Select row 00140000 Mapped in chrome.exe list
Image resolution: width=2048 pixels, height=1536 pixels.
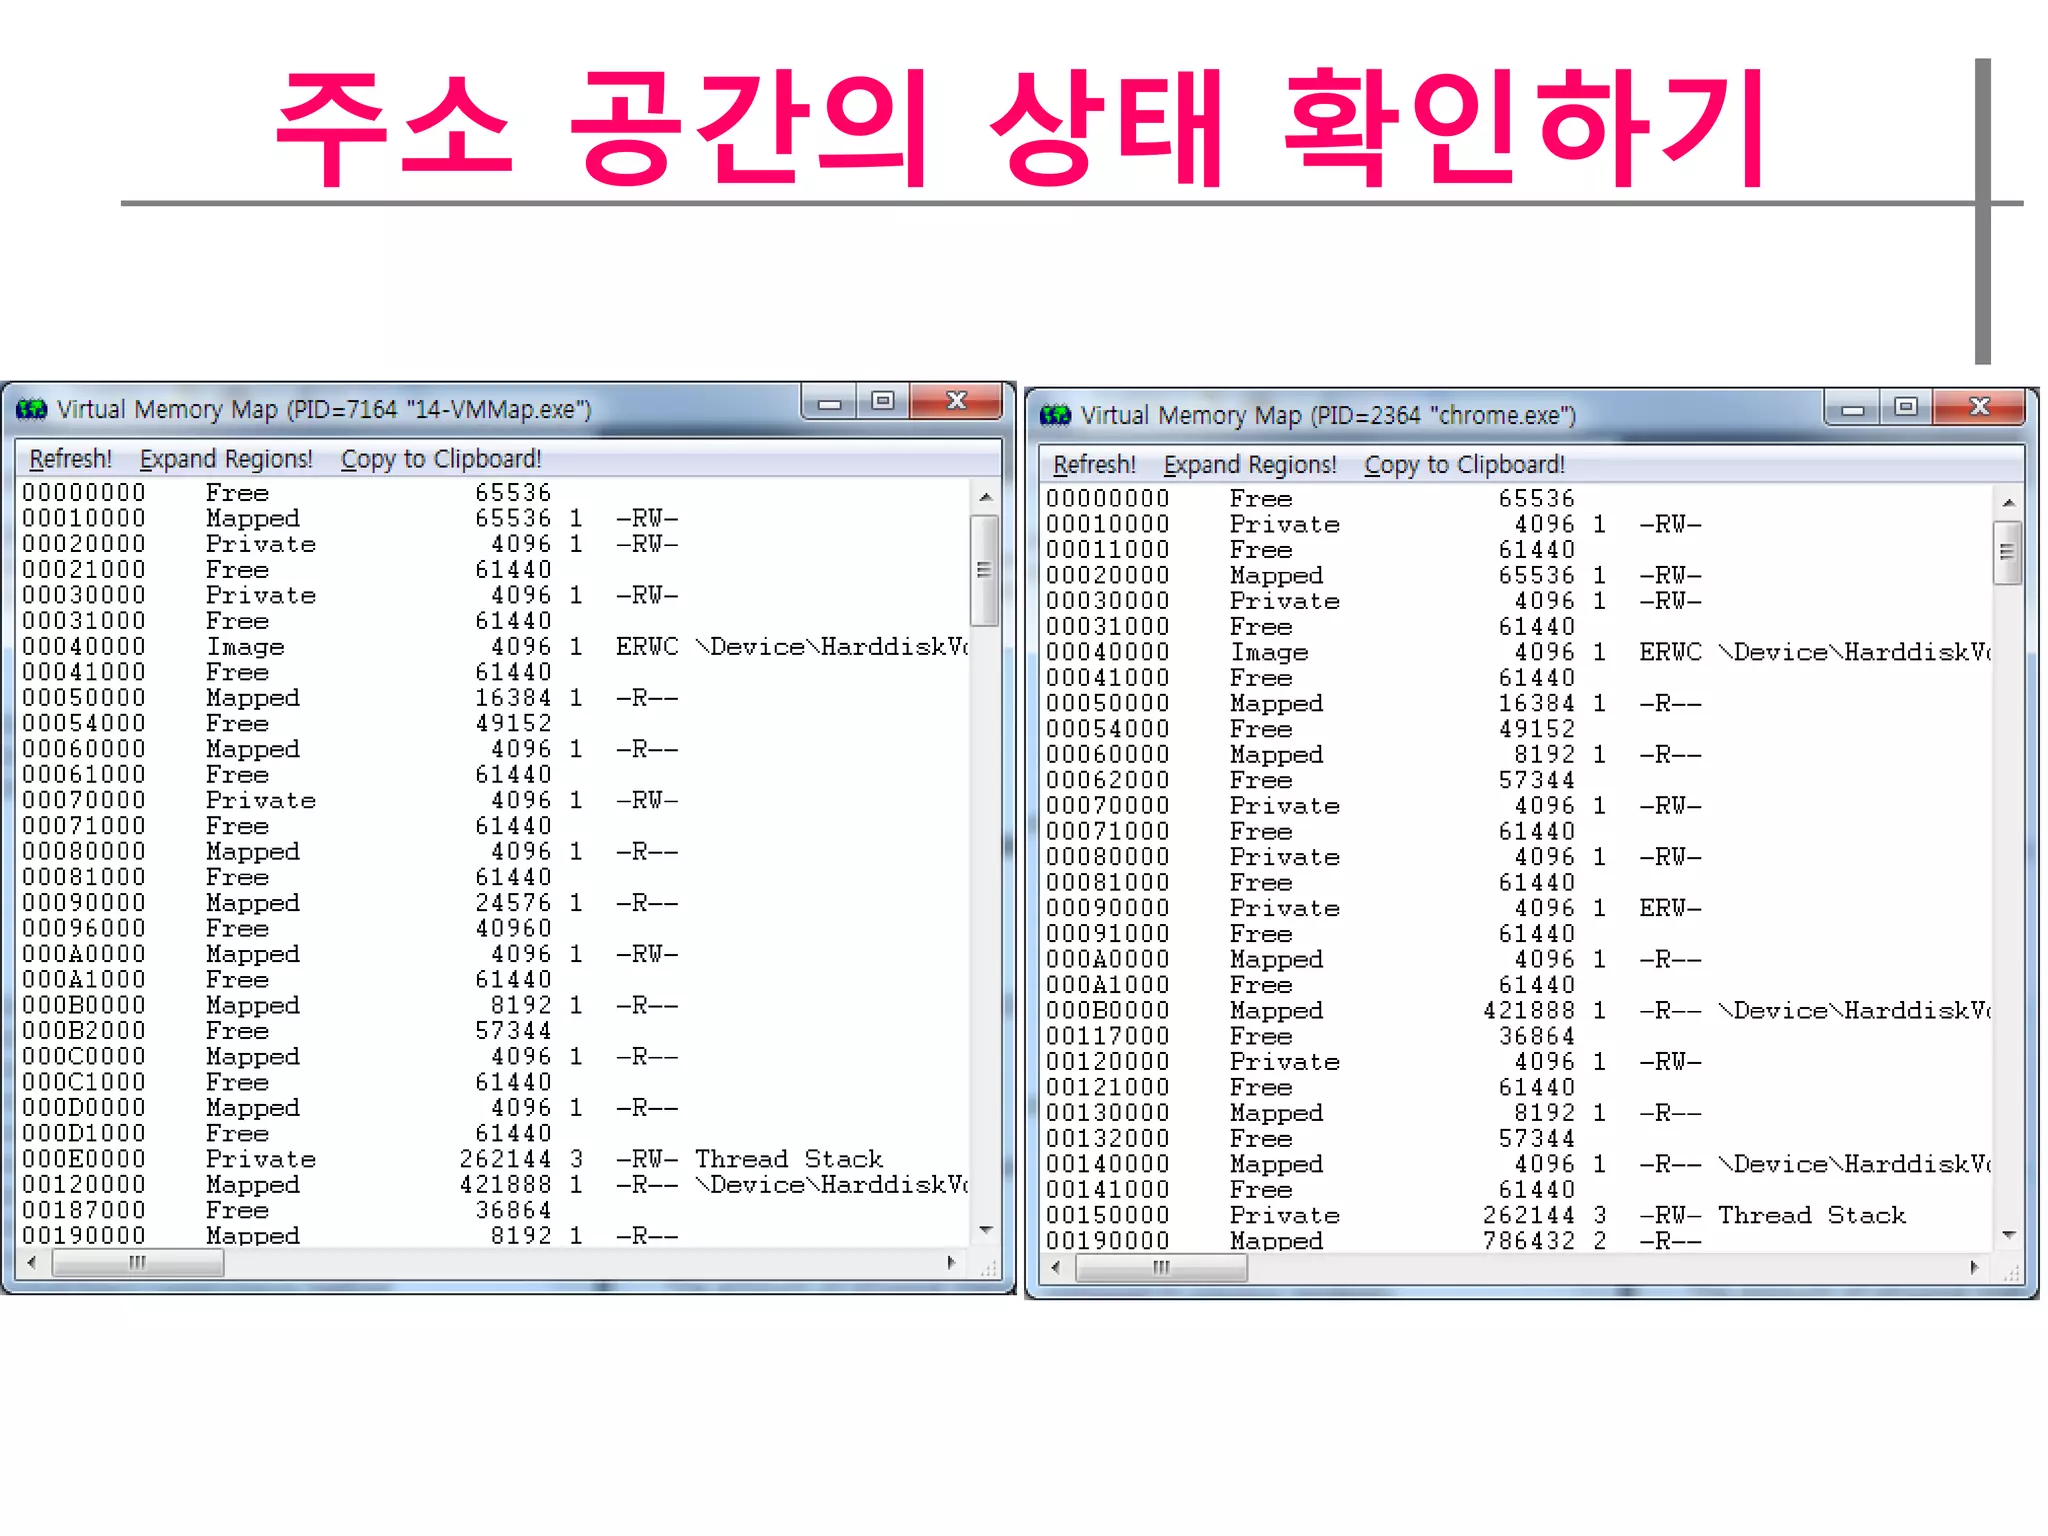pyautogui.click(x=1518, y=1165)
